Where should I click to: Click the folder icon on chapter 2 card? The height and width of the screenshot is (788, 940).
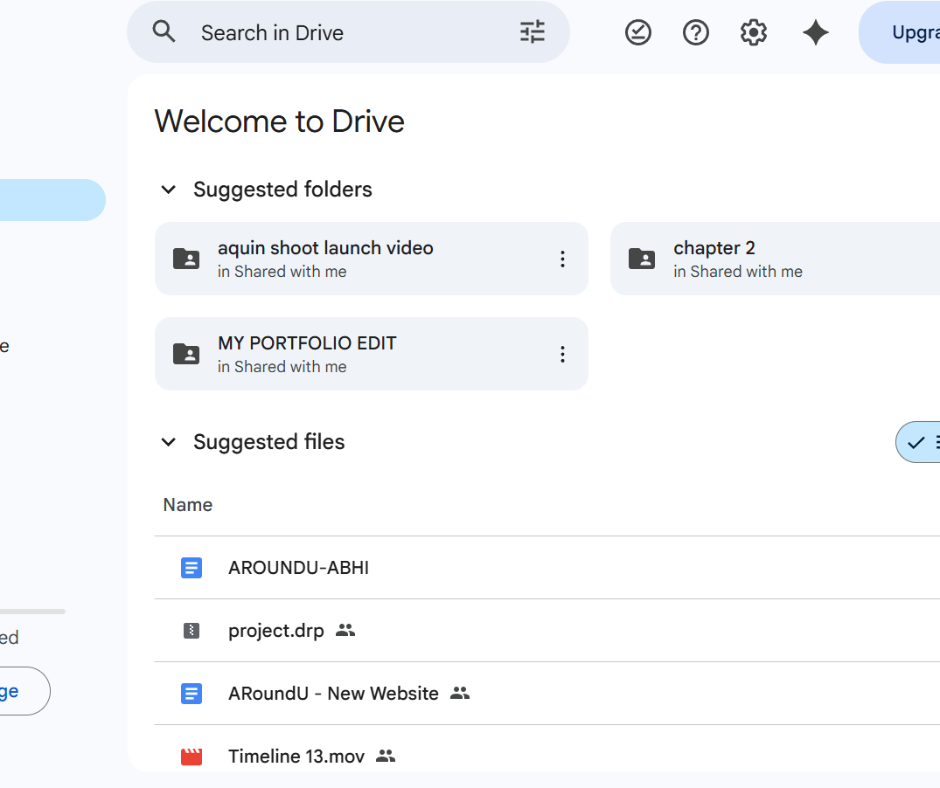(x=642, y=258)
